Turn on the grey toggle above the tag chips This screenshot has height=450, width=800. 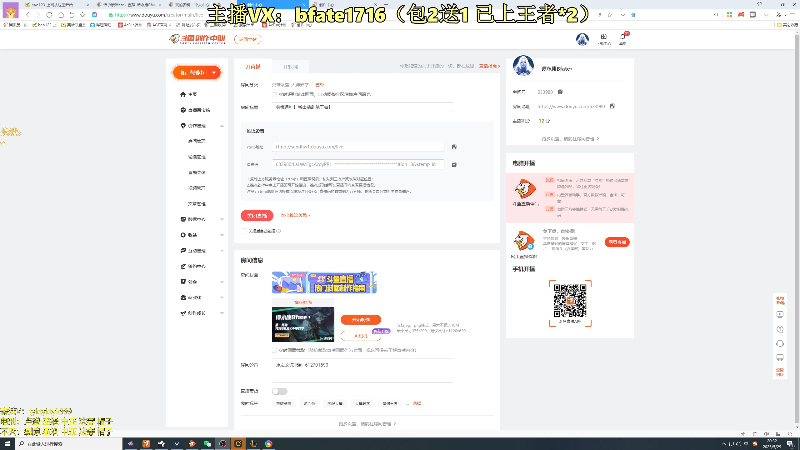(279, 391)
